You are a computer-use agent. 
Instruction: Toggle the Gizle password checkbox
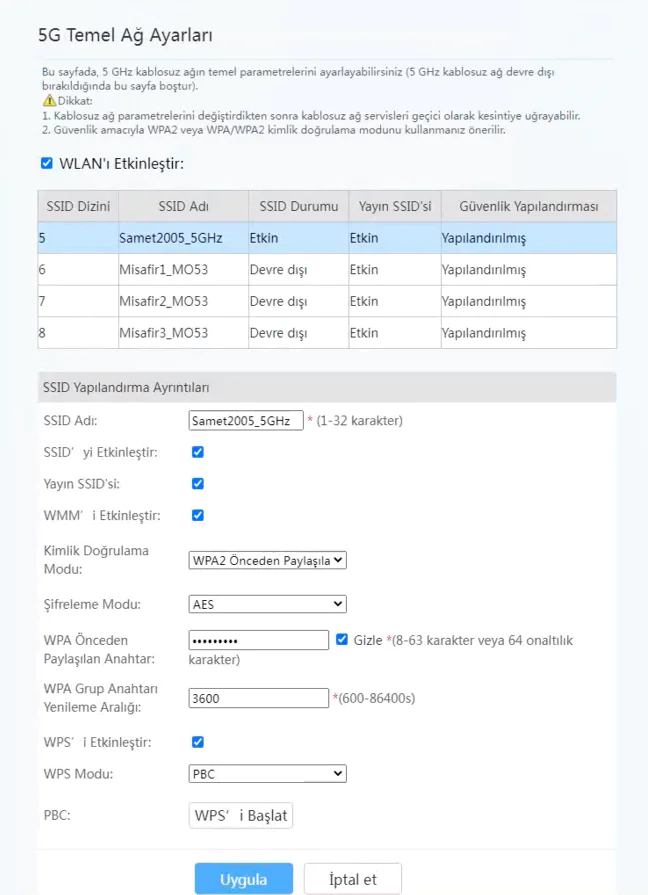coord(342,640)
